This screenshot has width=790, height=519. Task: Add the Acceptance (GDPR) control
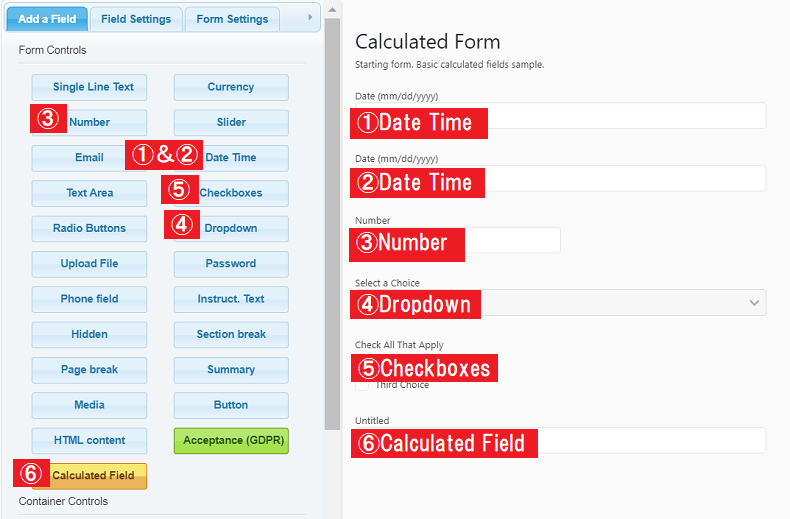[x=231, y=440]
